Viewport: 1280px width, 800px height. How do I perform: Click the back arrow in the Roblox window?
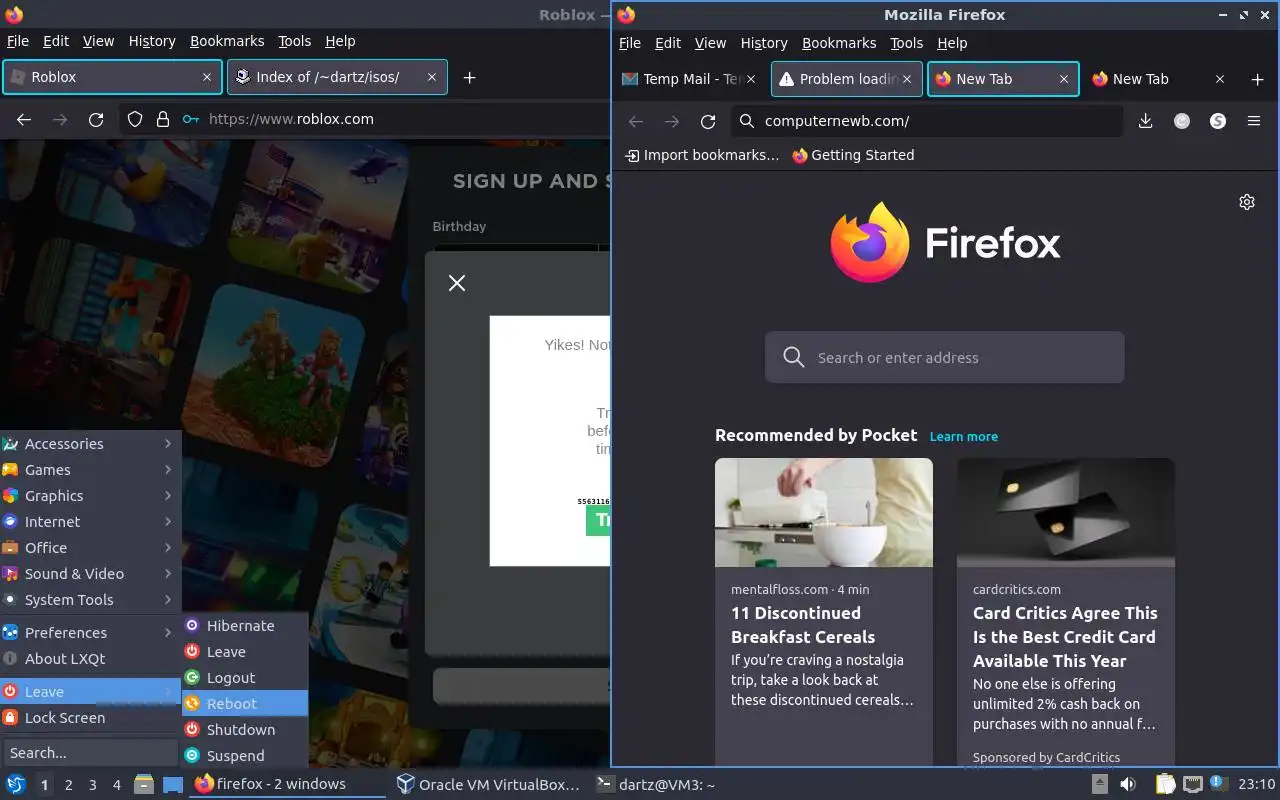(24, 119)
